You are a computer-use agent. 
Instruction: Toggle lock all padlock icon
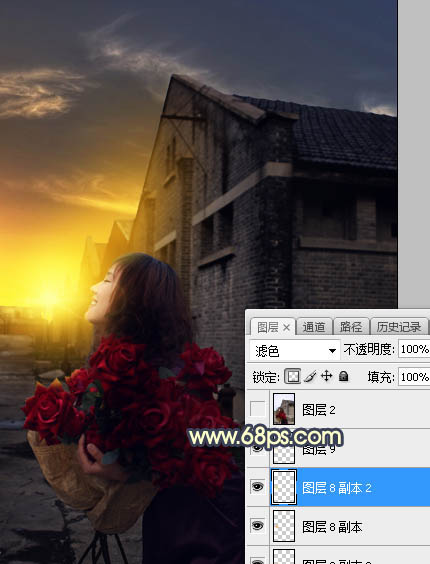click(344, 376)
